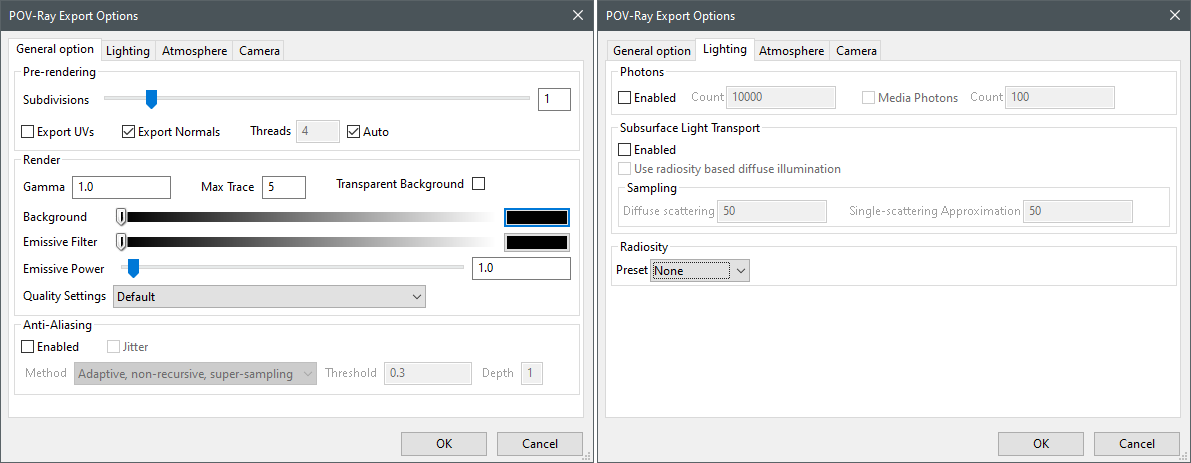Viewport: 1191px width, 463px height.
Task: Click the Emissive Filter slider handle
Action: tap(121, 243)
